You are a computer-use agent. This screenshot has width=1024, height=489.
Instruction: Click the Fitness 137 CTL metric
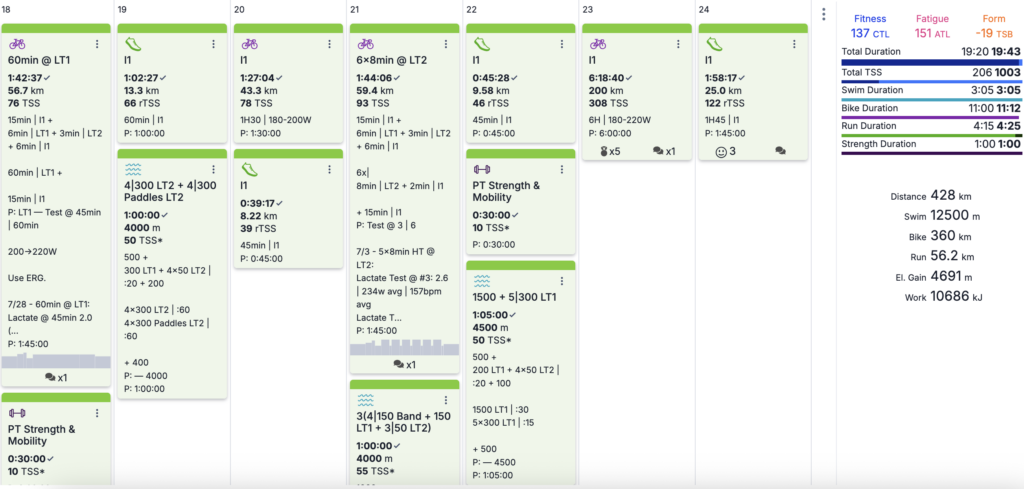(x=869, y=26)
